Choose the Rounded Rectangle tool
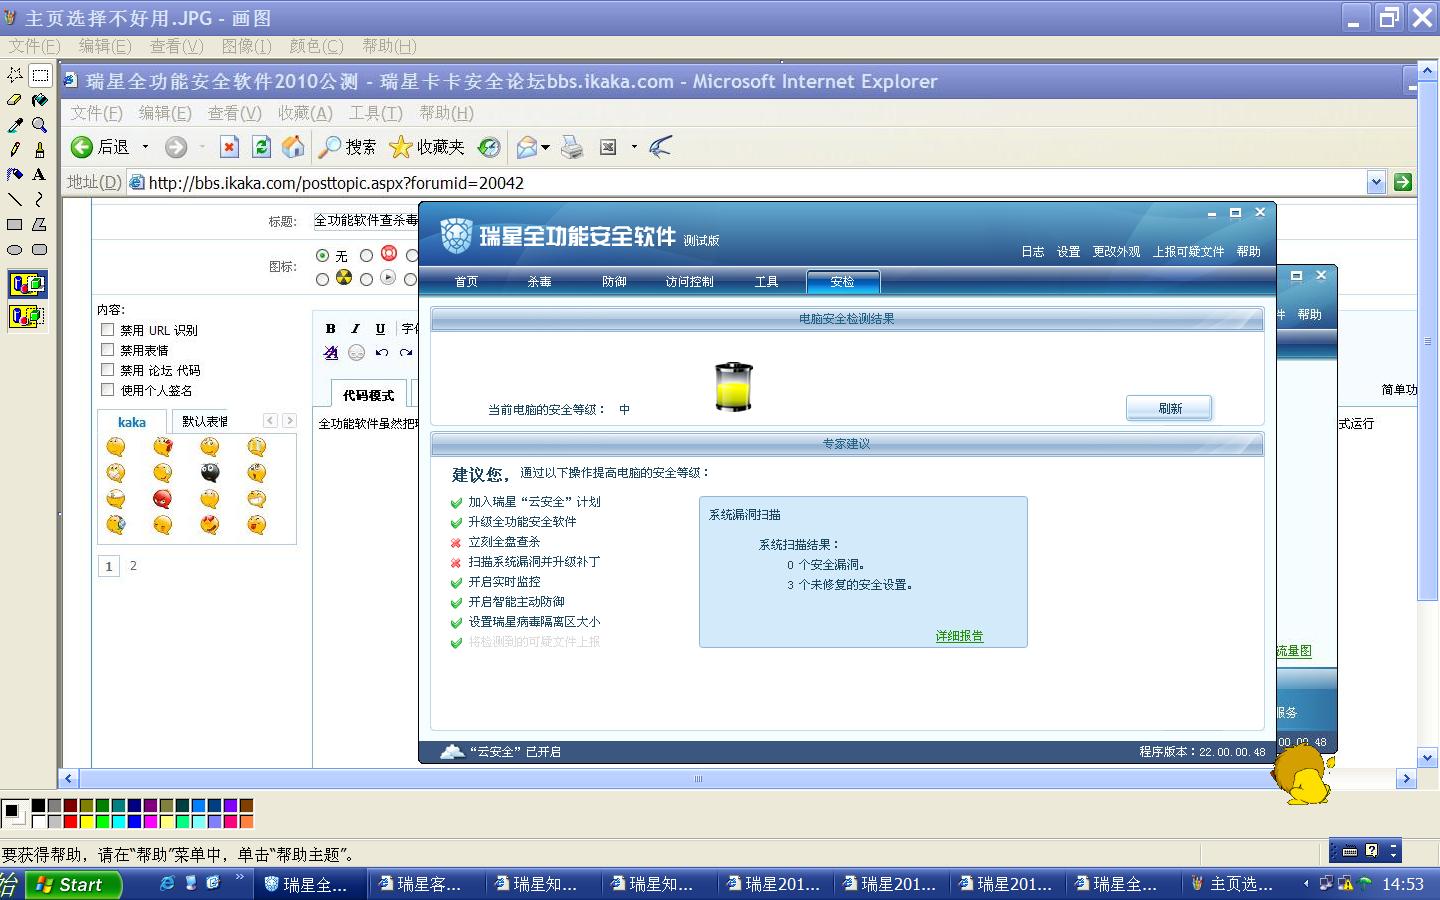Image resolution: width=1440 pixels, height=900 pixels. pyautogui.click(x=40, y=250)
